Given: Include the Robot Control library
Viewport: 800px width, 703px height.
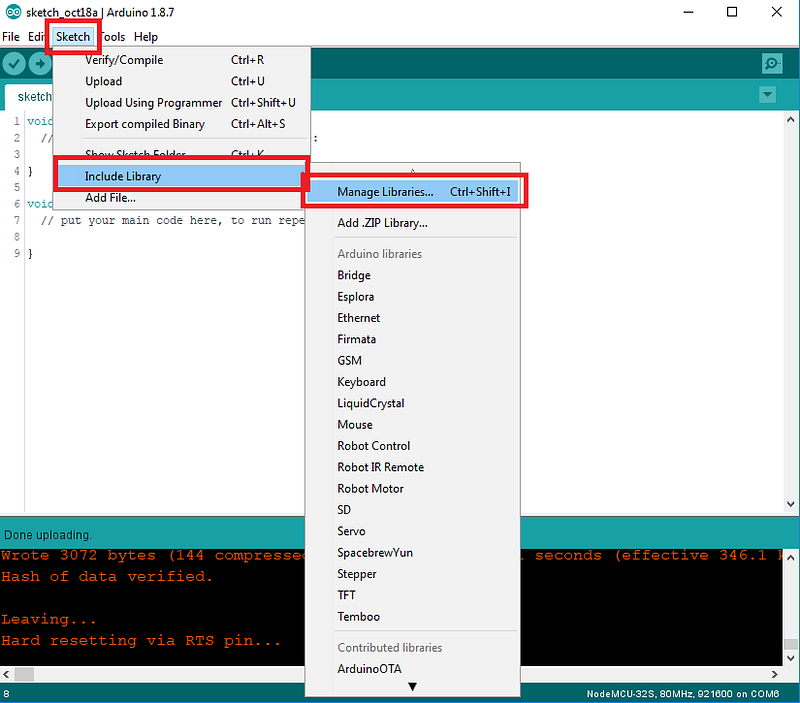Looking at the screenshot, I should point(412,446).
